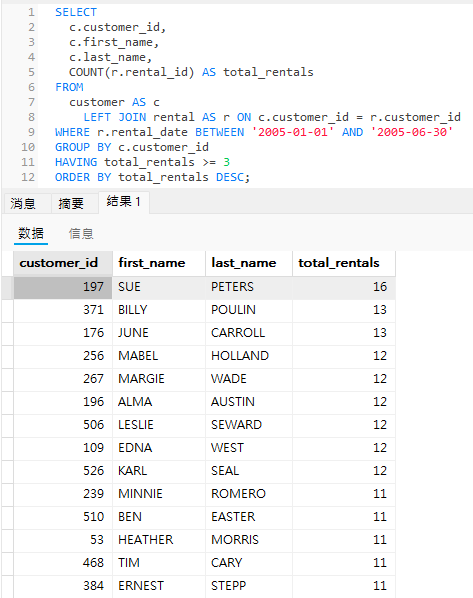
Task: Click the '2005-06-30' date string
Action: 412,132
